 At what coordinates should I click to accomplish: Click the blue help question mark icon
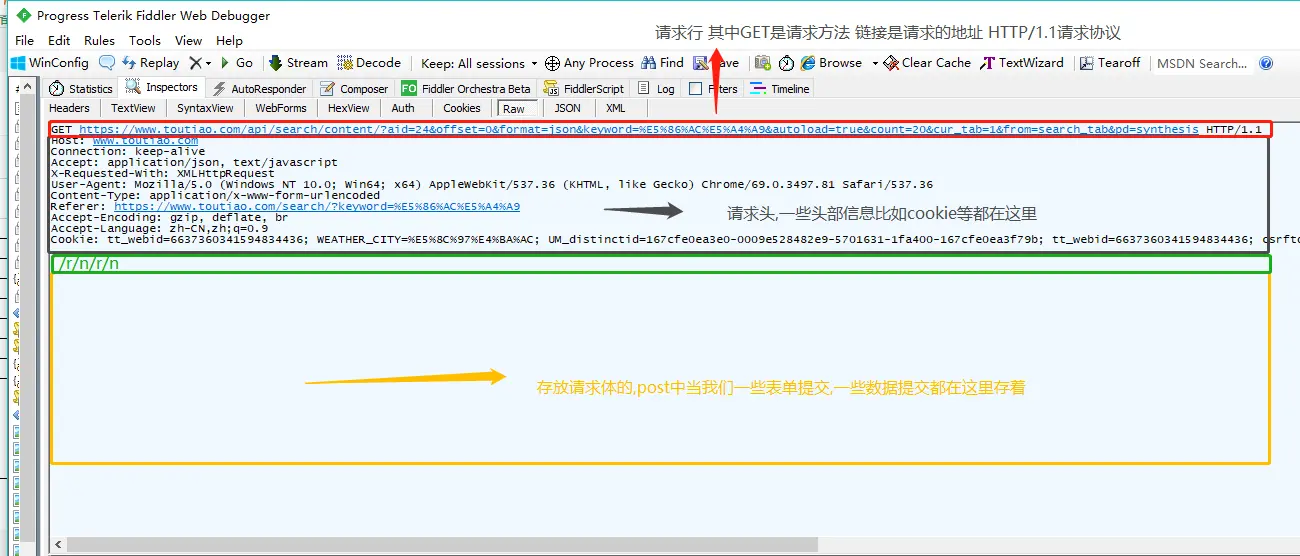(1266, 63)
